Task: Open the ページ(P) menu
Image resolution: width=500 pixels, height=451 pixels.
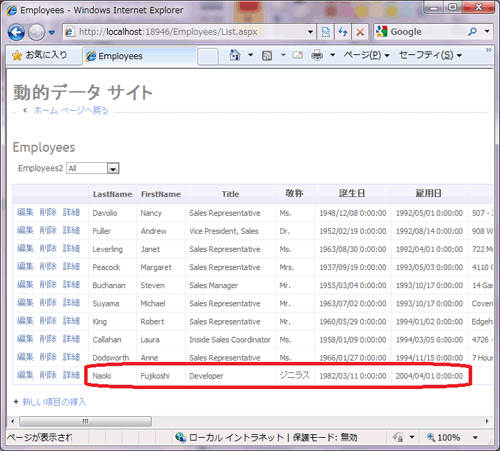Action: click(x=366, y=55)
